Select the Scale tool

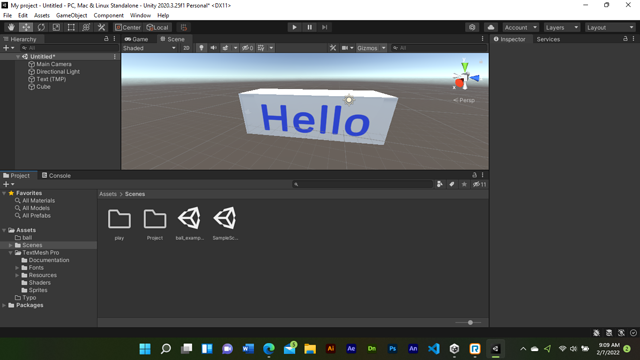[56, 27]
